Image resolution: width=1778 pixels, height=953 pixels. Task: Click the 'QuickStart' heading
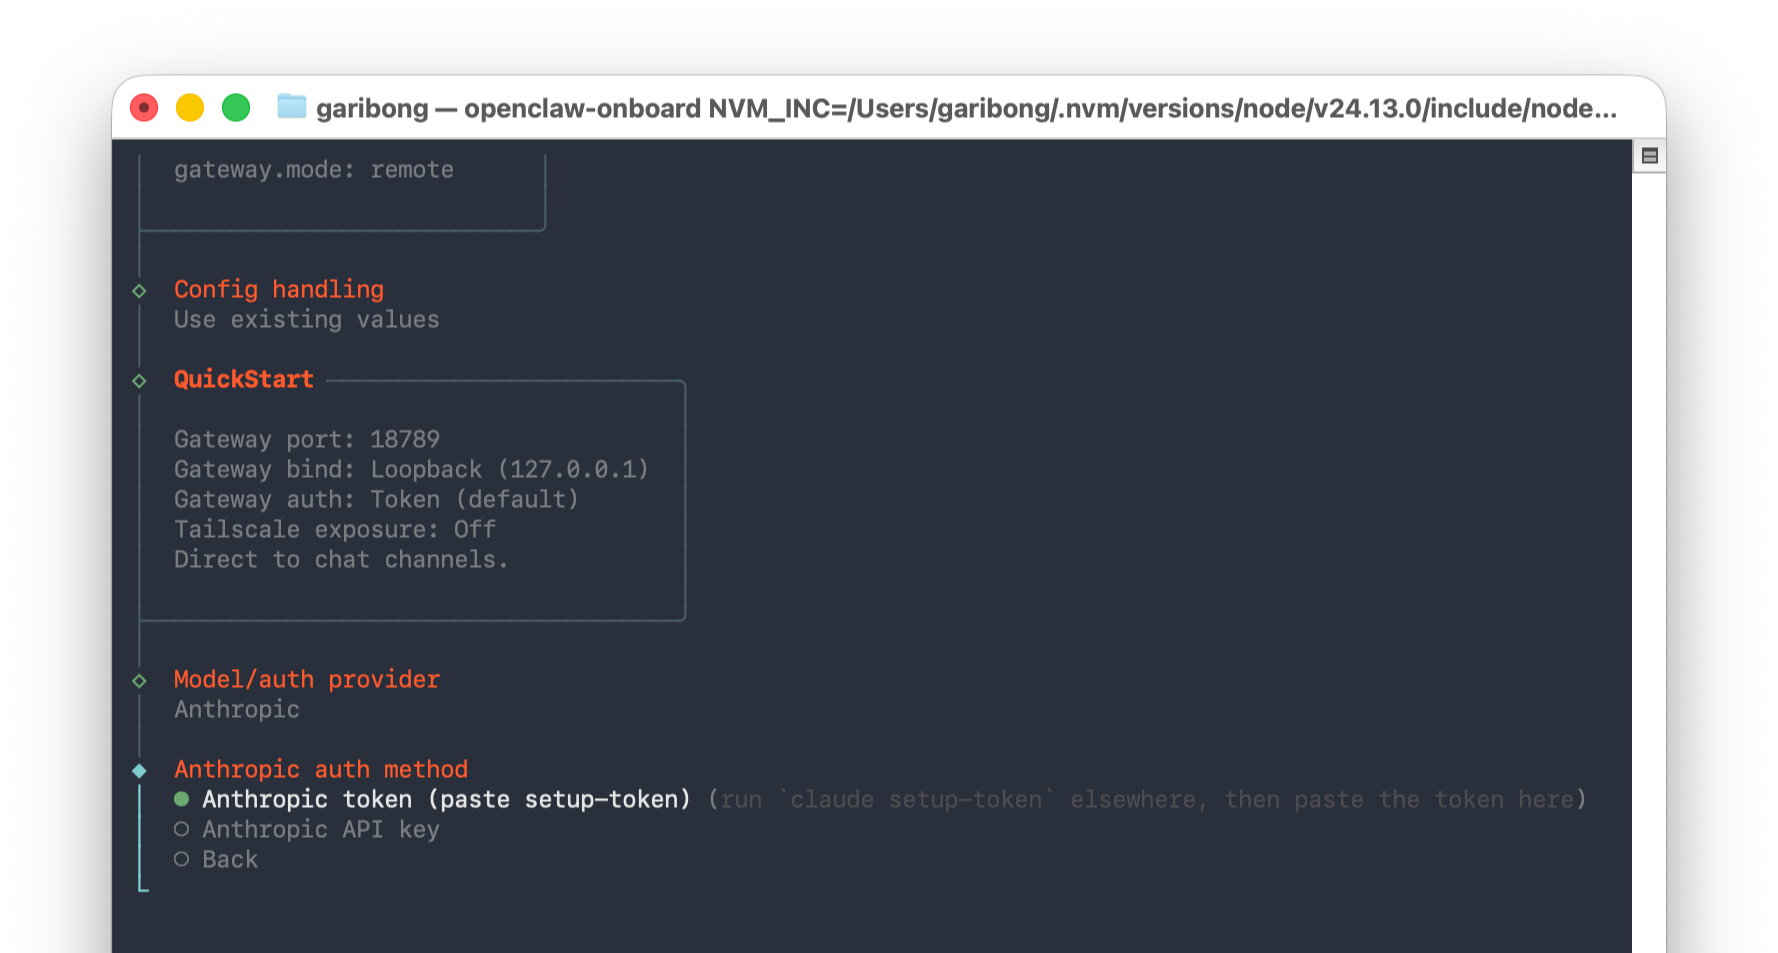[244, 379]
